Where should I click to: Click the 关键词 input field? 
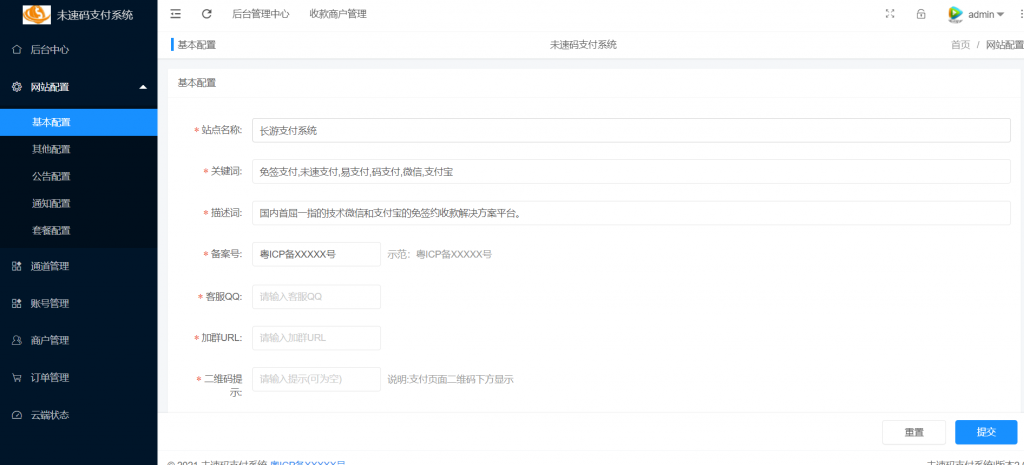tap(632, 172)
